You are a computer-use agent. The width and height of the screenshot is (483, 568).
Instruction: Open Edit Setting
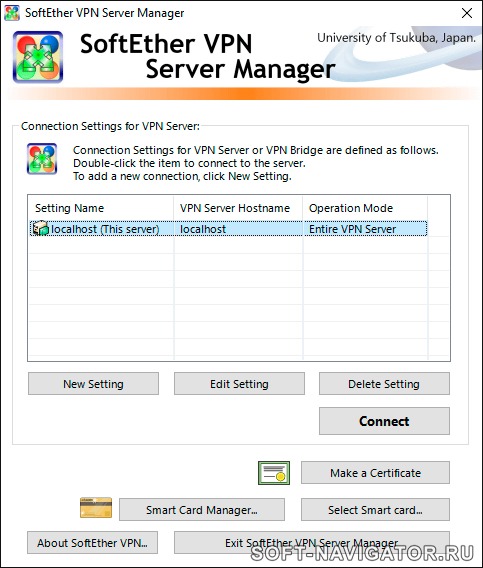(x=239, y=384)
